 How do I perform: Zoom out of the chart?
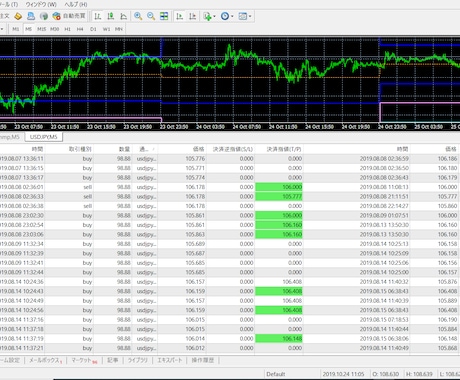click(x=151, y=16)
